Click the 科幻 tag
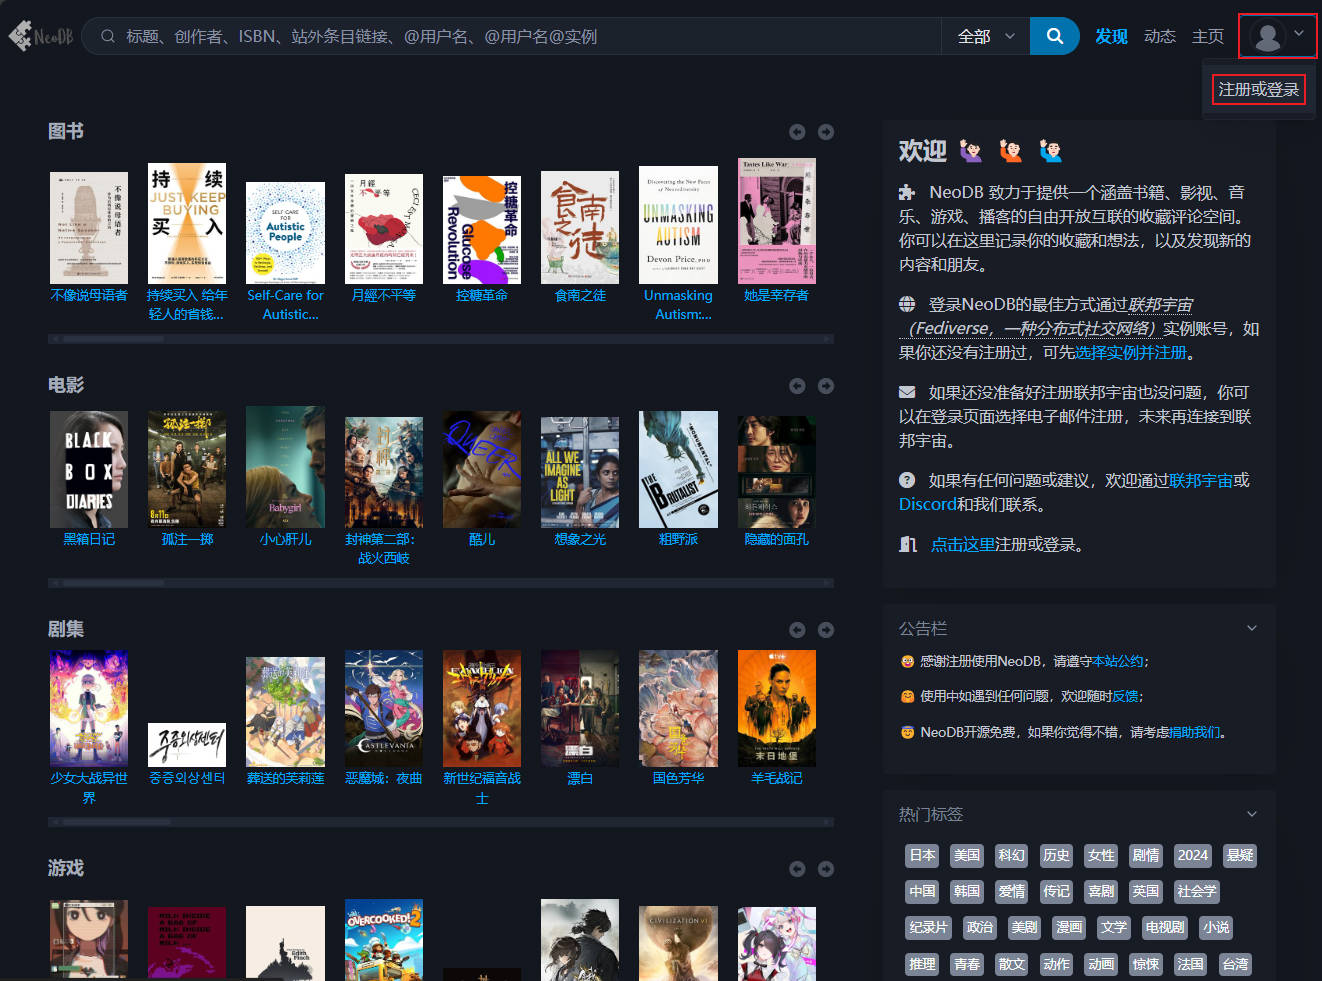This screenshot has width=1322, height=981. 1011,856
